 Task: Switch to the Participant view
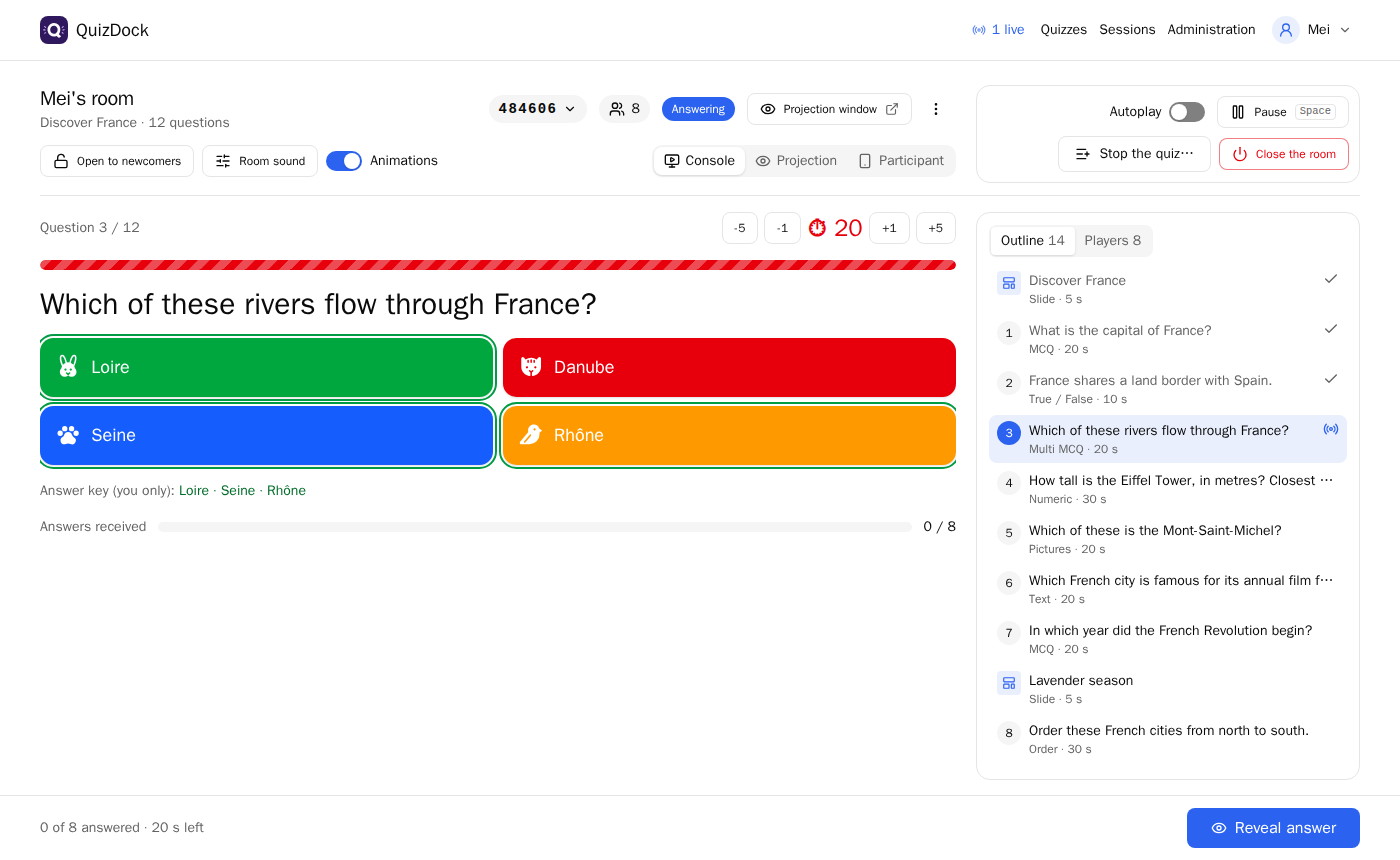point(901,161)
